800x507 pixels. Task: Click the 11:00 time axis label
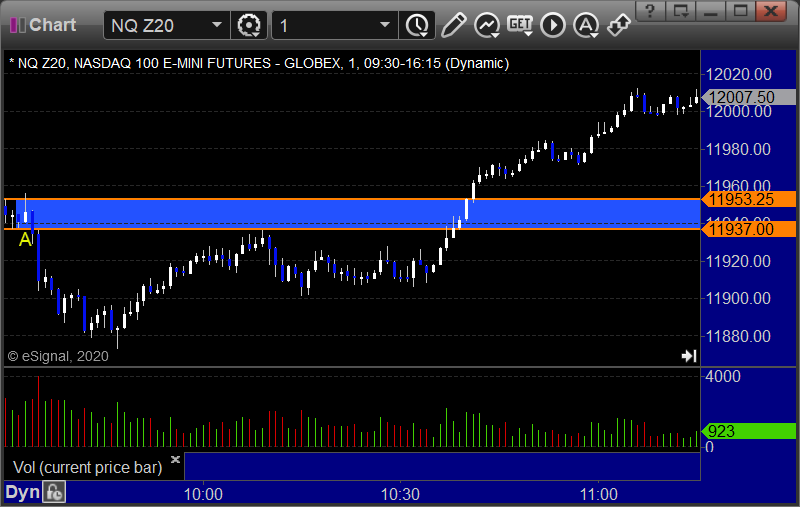pyautogui.click(x=598, y=494)
